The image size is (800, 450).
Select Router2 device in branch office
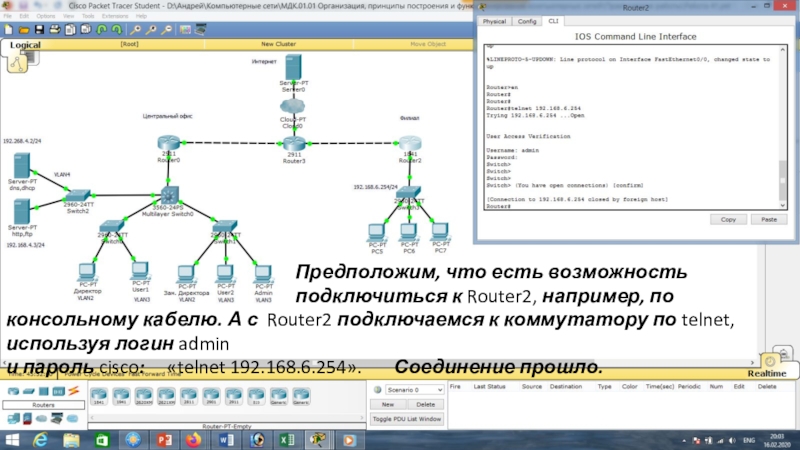coord(410,143)
